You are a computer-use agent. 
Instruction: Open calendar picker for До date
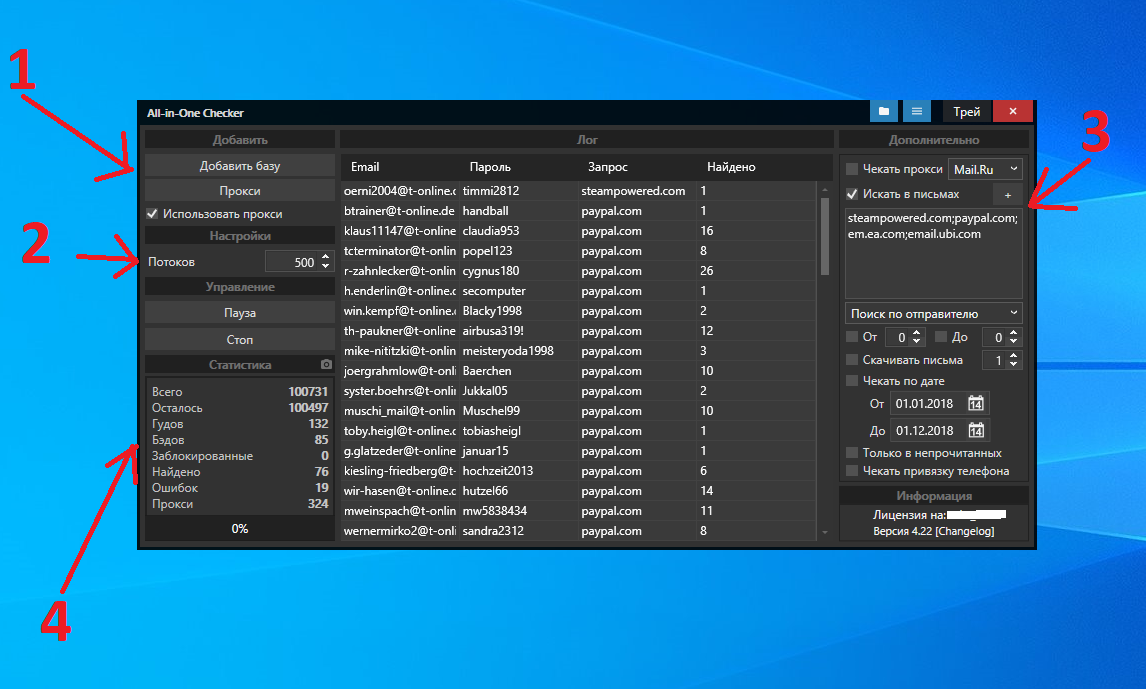(x=976, y=430)
